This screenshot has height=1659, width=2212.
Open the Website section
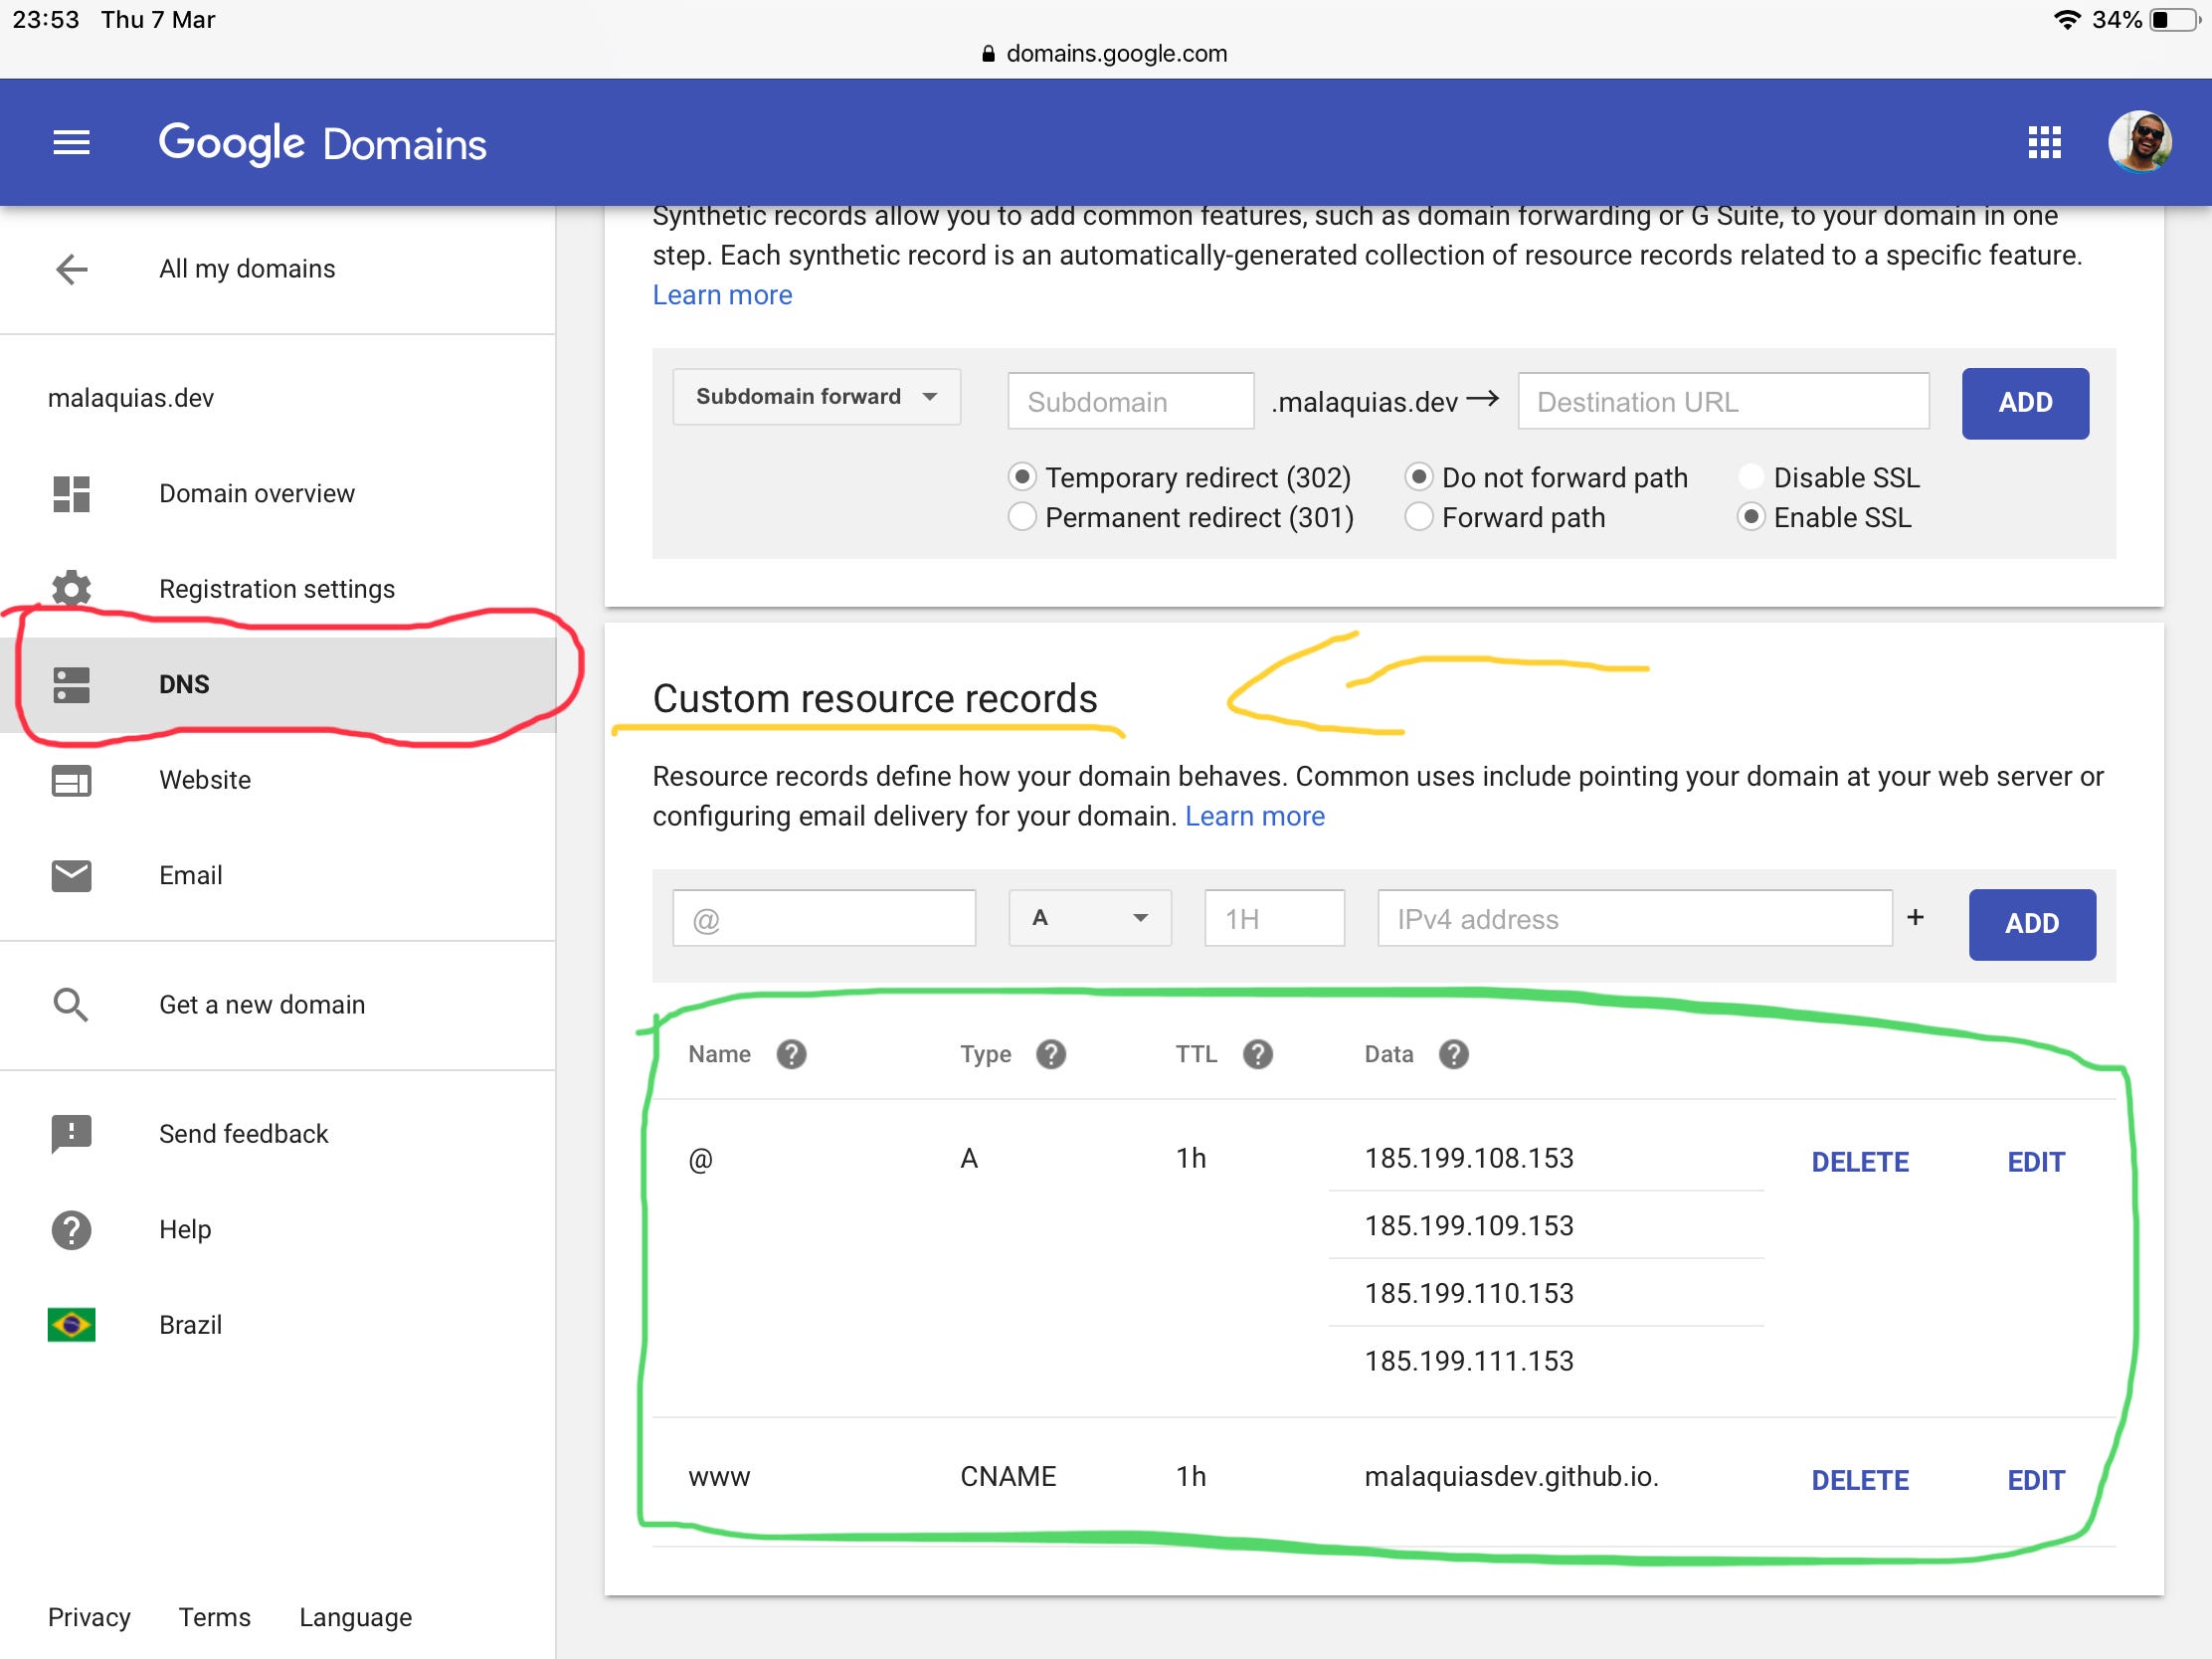[x=205, y=780]
